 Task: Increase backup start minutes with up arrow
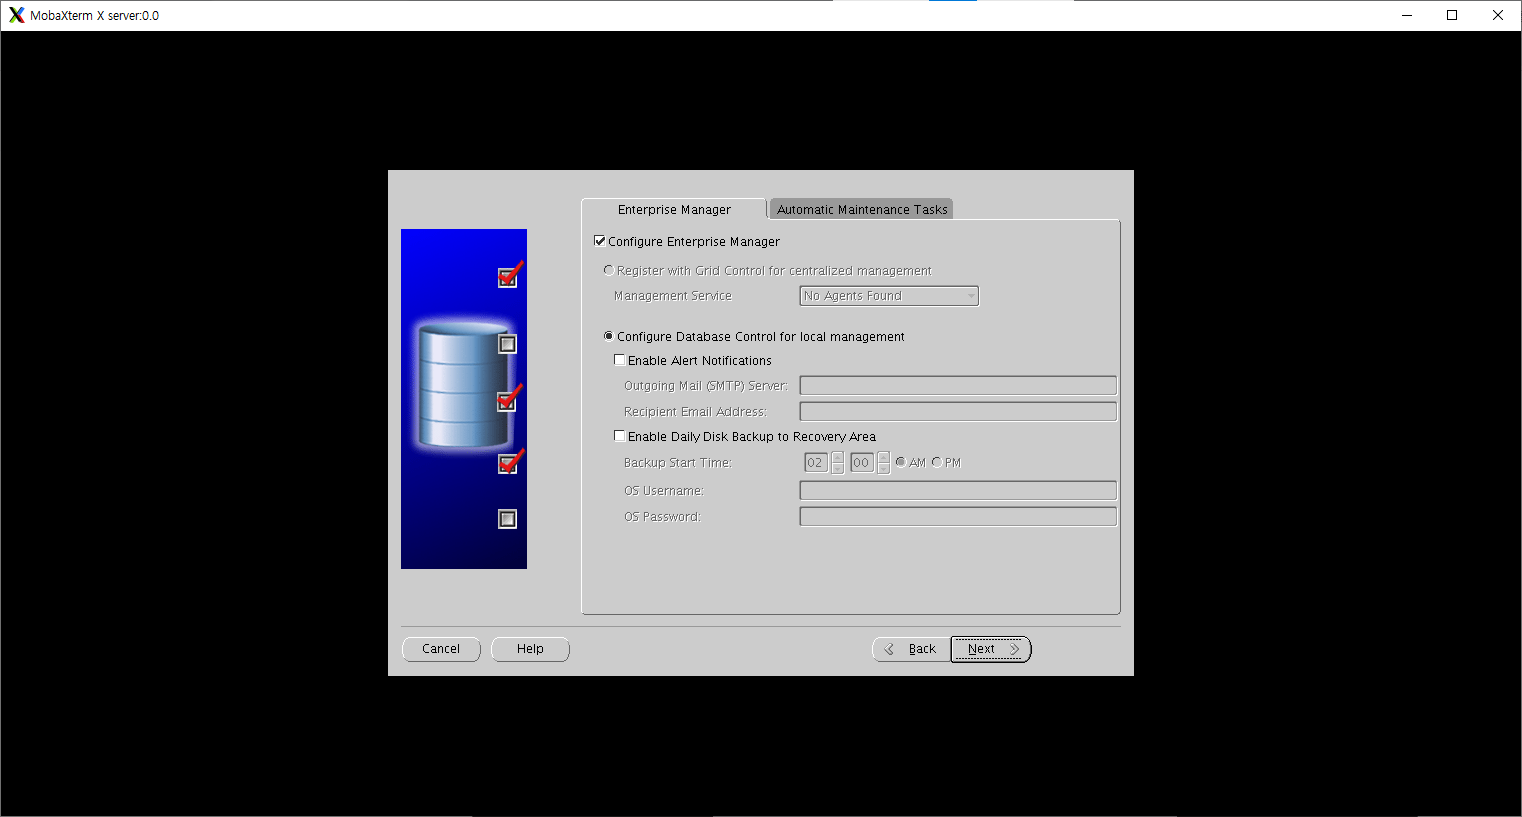tap(883, 457)
